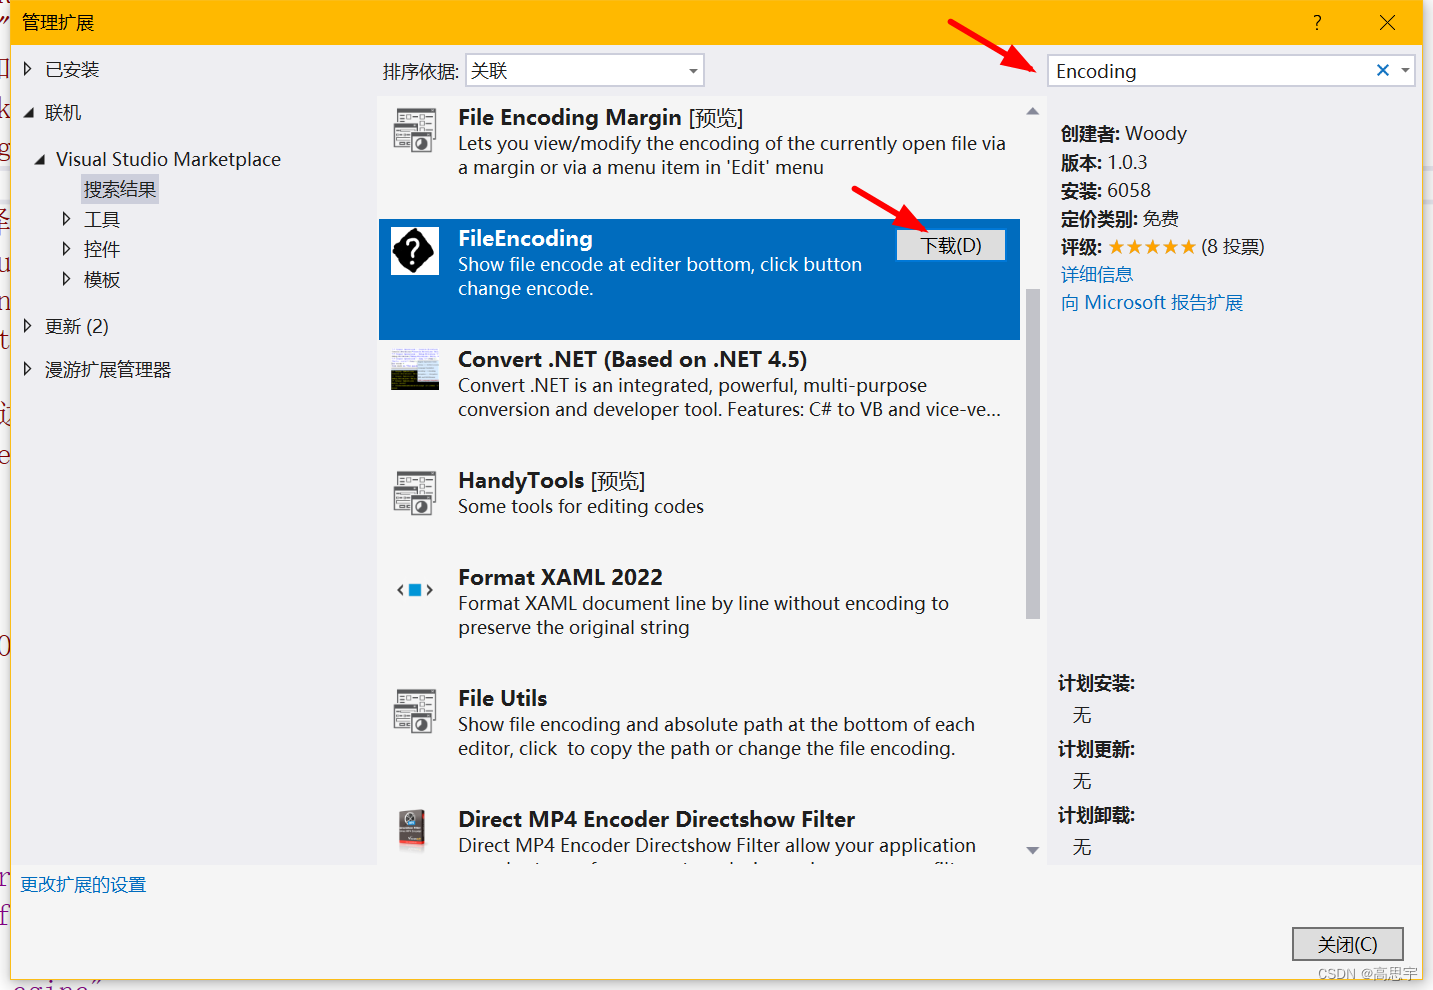
Task: Expand the 已安装 tree node
Action: (x=28, y=69)
